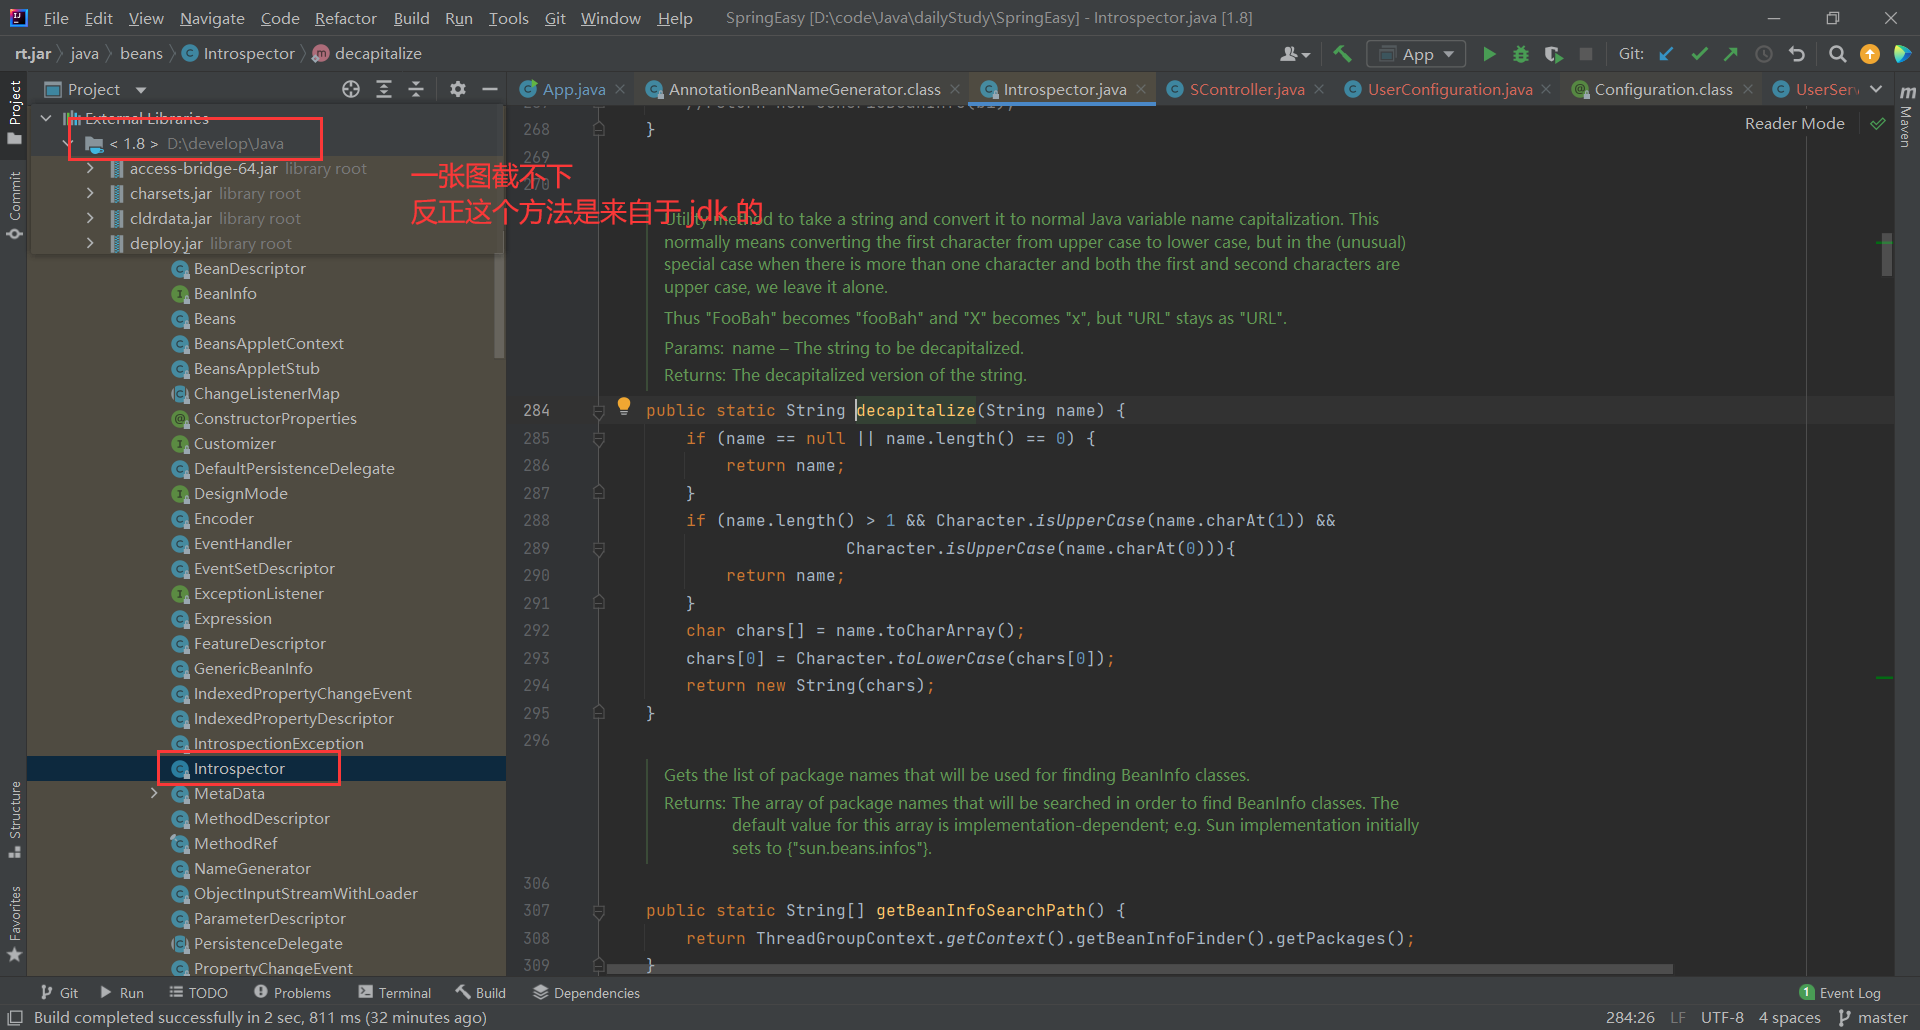Image resolution: width=1920 pixels, height=1030 pixels.
Task: Open Project panel gear options
Action: 458,89
